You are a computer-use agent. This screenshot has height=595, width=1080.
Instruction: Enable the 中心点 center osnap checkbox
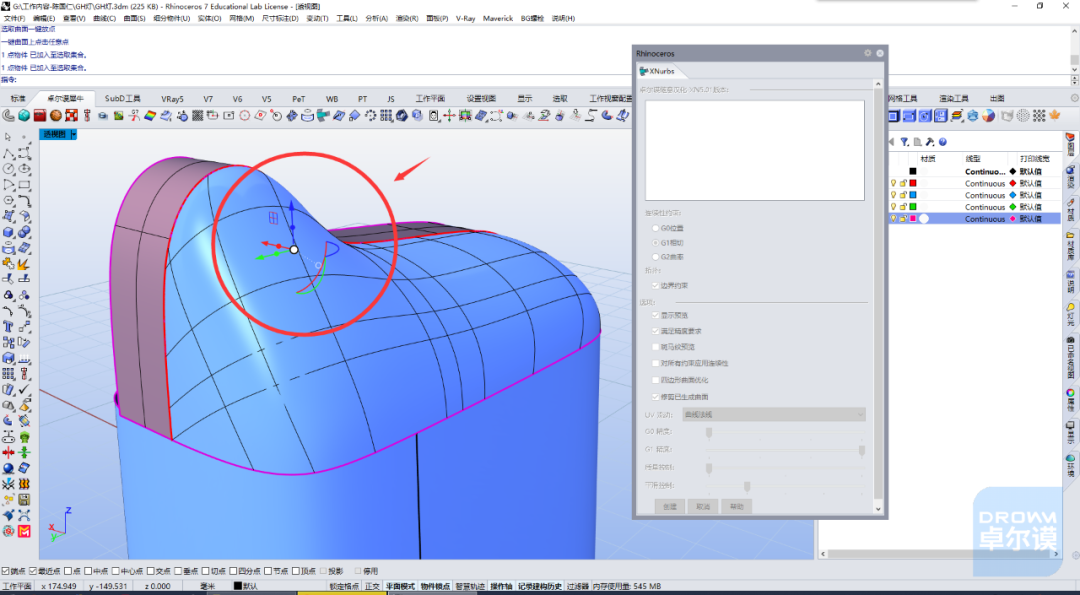coord(116,571)
